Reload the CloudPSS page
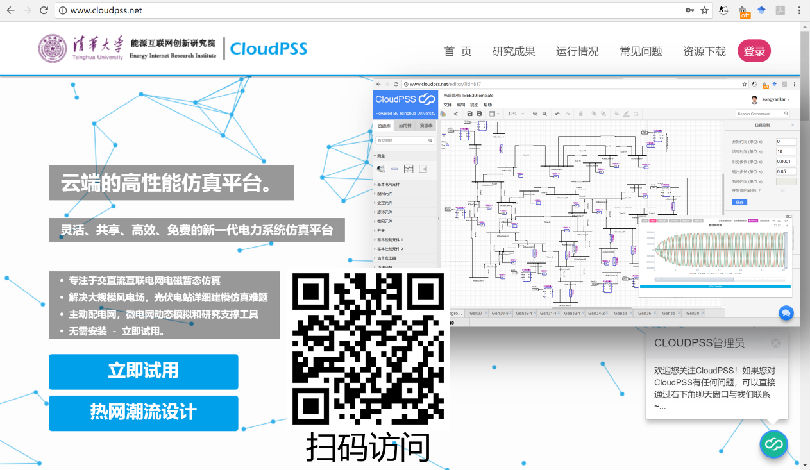Screen dimensions: 810x470 point(44,10)
